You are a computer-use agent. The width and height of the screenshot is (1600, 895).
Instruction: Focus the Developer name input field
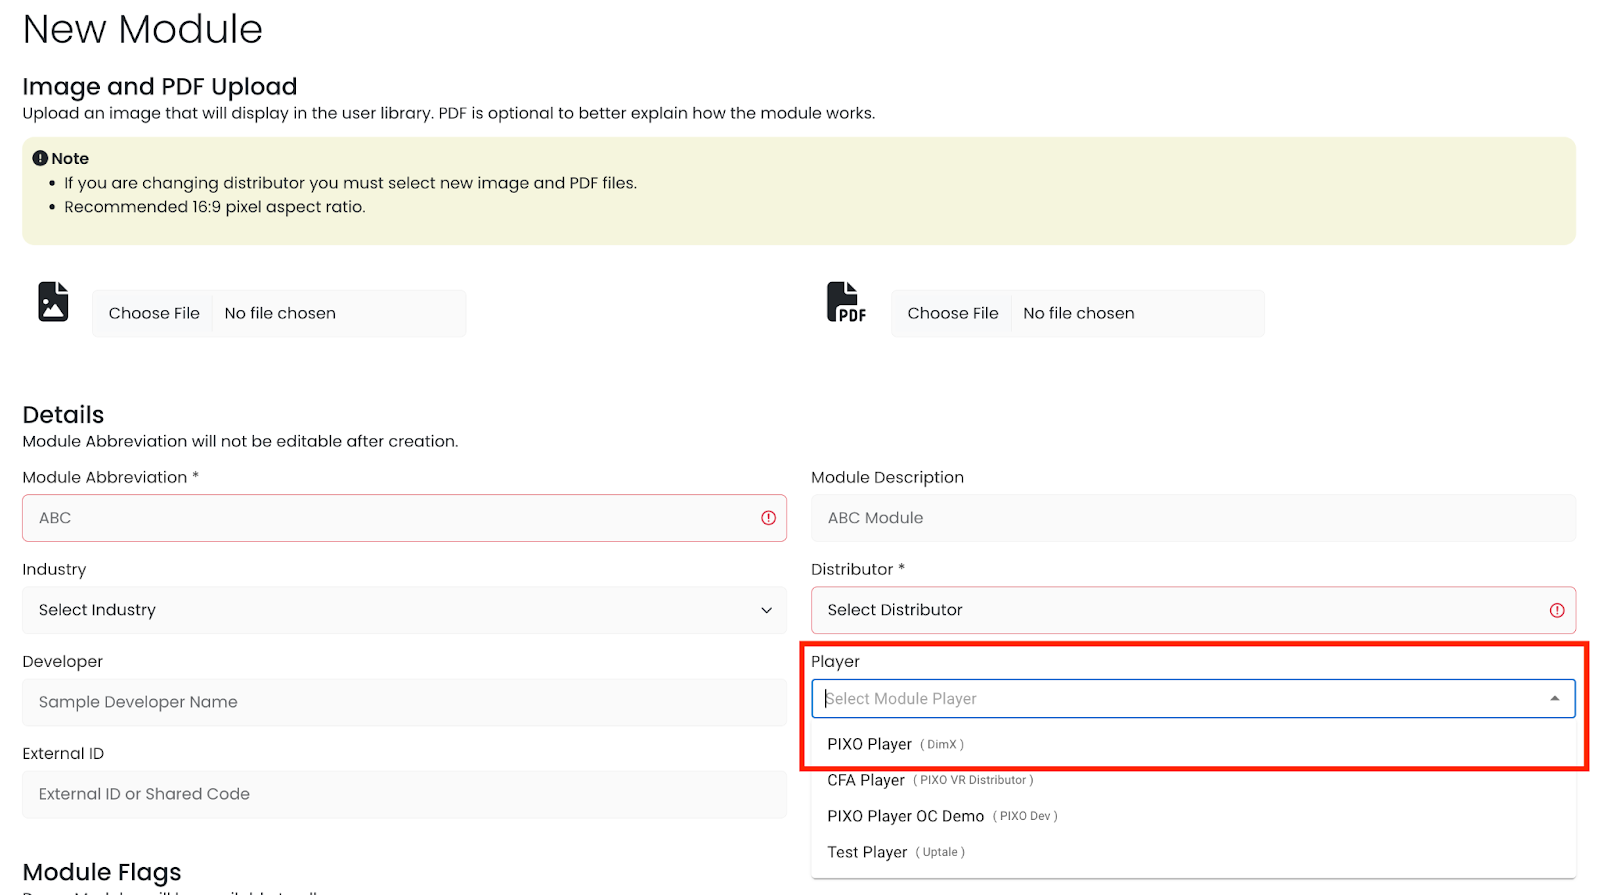(x=404, y=702)
